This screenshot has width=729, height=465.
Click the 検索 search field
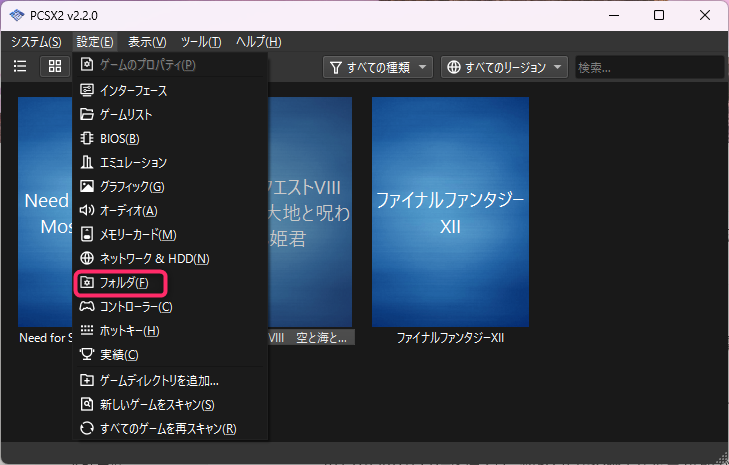click(649, 67)
